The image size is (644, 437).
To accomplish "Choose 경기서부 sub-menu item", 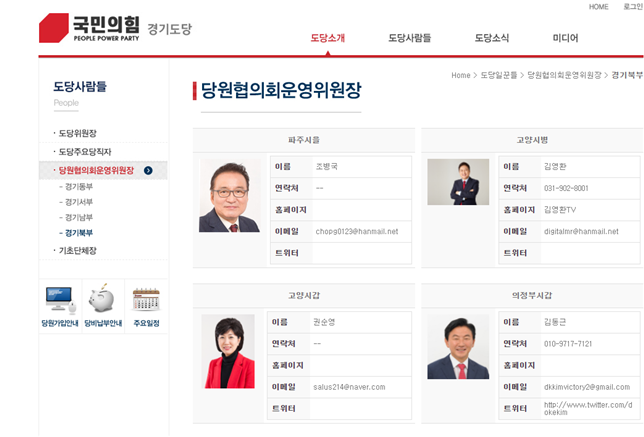I will (78, 202).
